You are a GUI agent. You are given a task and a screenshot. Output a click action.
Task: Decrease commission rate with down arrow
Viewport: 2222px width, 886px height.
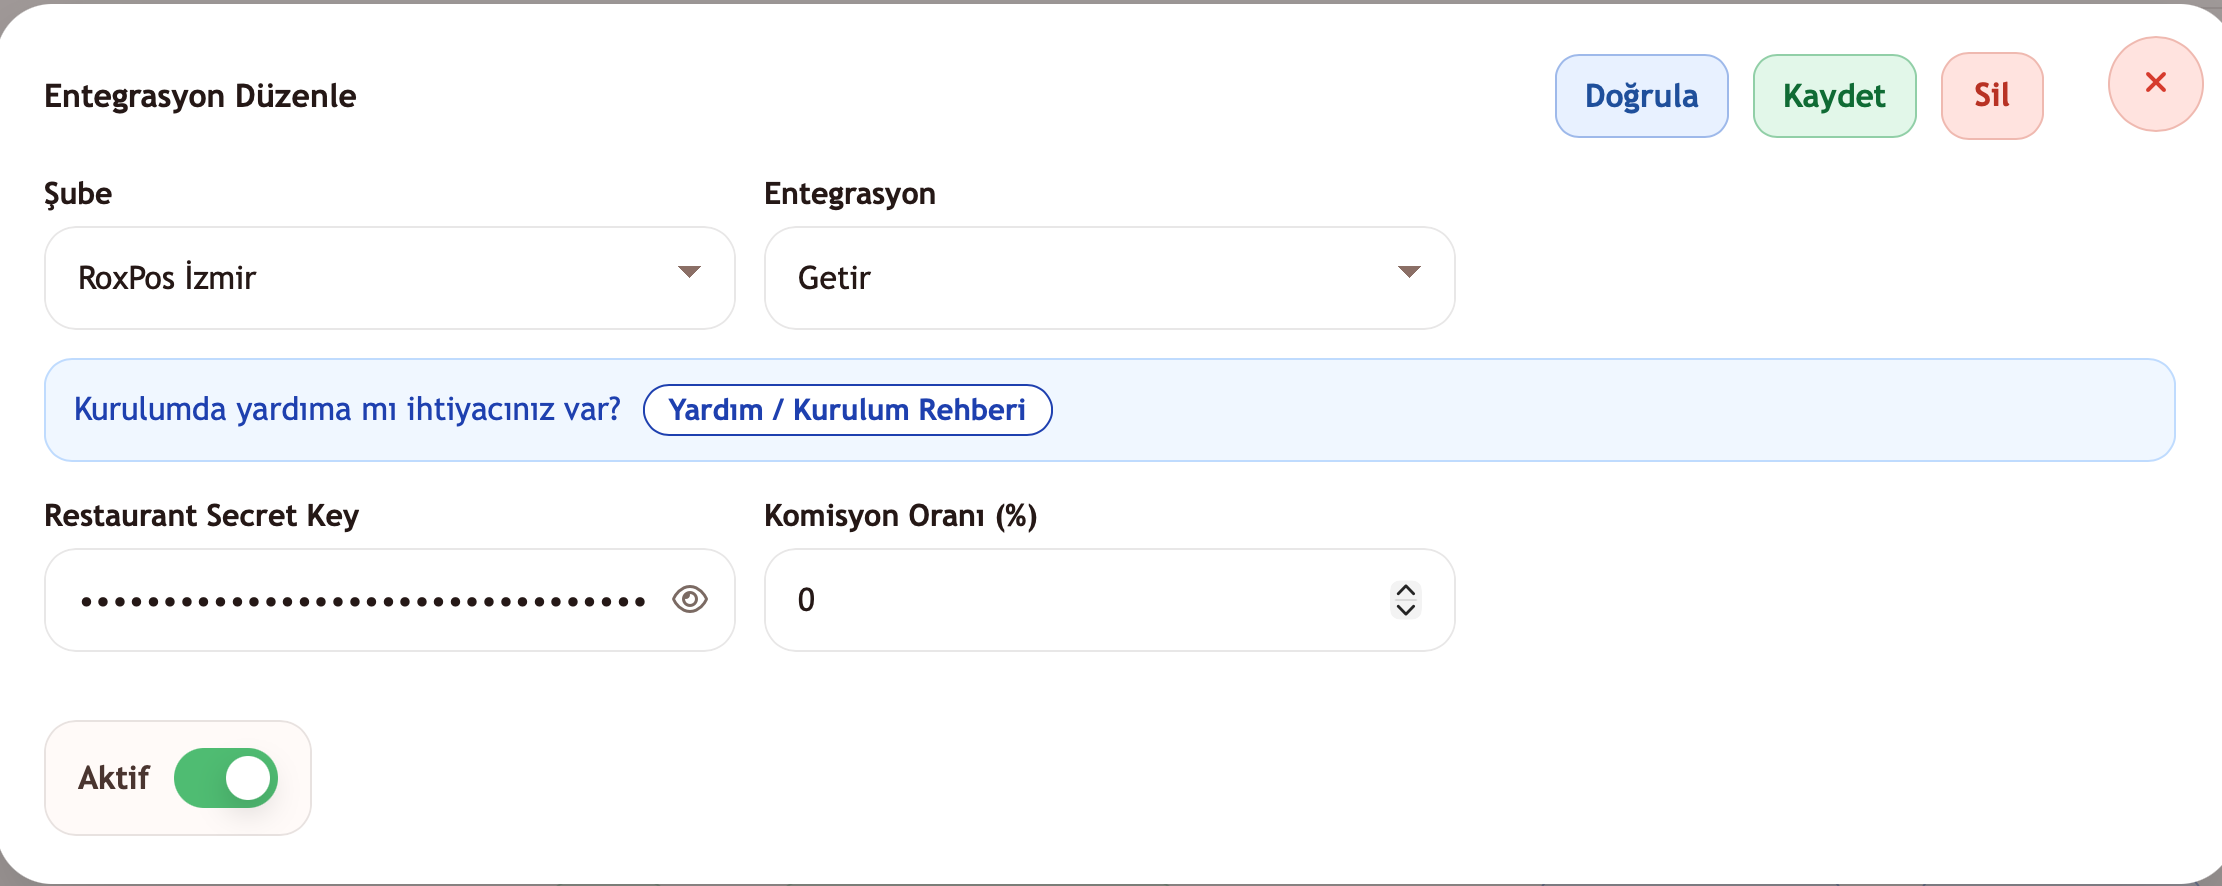coord(1406,610)
